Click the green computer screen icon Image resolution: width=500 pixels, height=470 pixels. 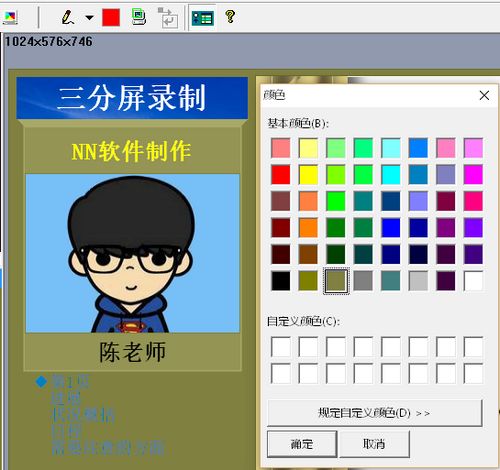point(139,17)
